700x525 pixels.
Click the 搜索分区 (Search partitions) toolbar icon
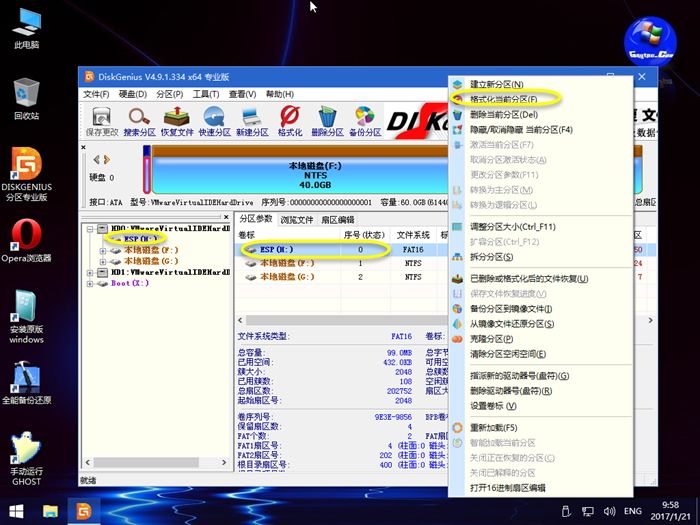coord(139,120)
